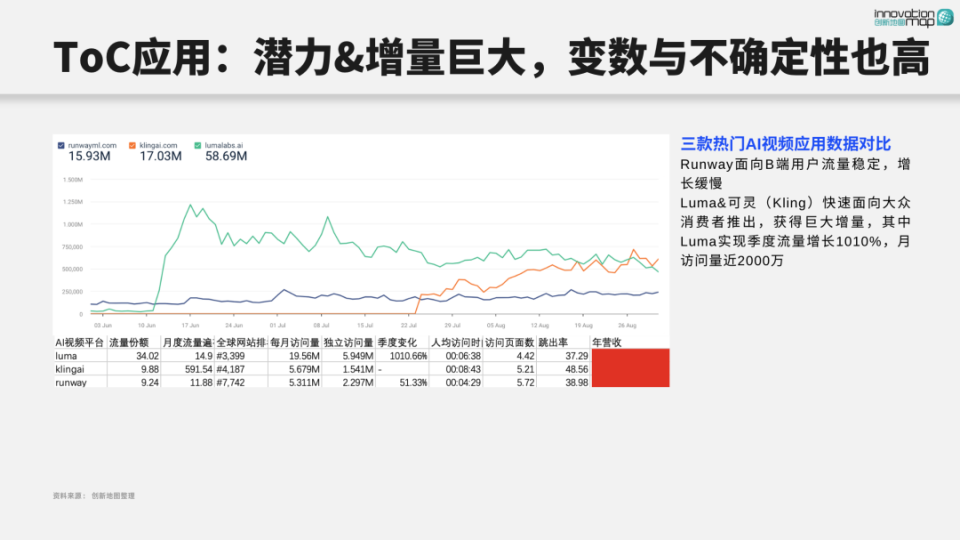Click the 22 Jul date label
960x540 pixels.
[x=408, y=326]
